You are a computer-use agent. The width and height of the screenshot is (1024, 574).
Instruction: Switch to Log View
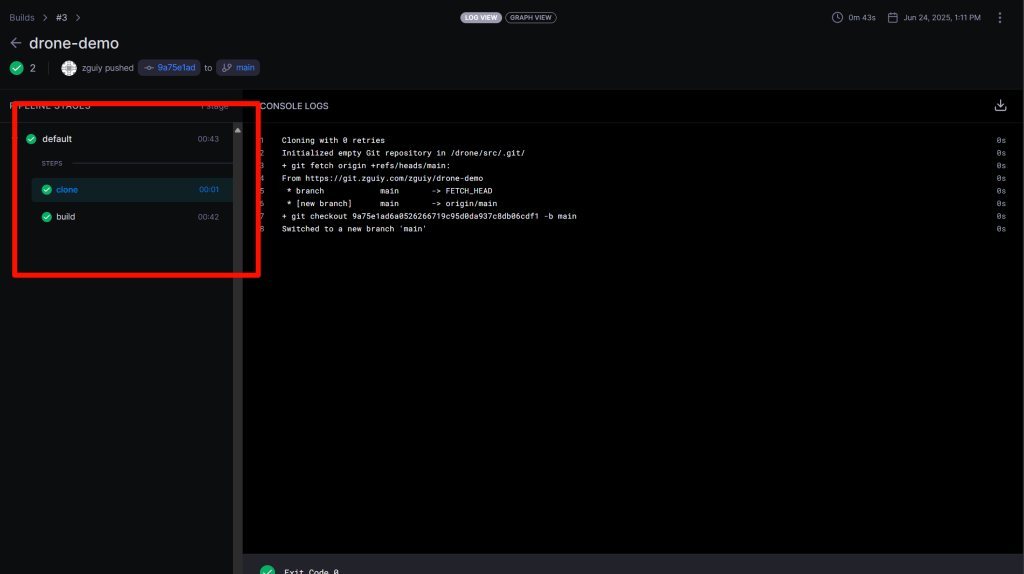coord(480,17)
